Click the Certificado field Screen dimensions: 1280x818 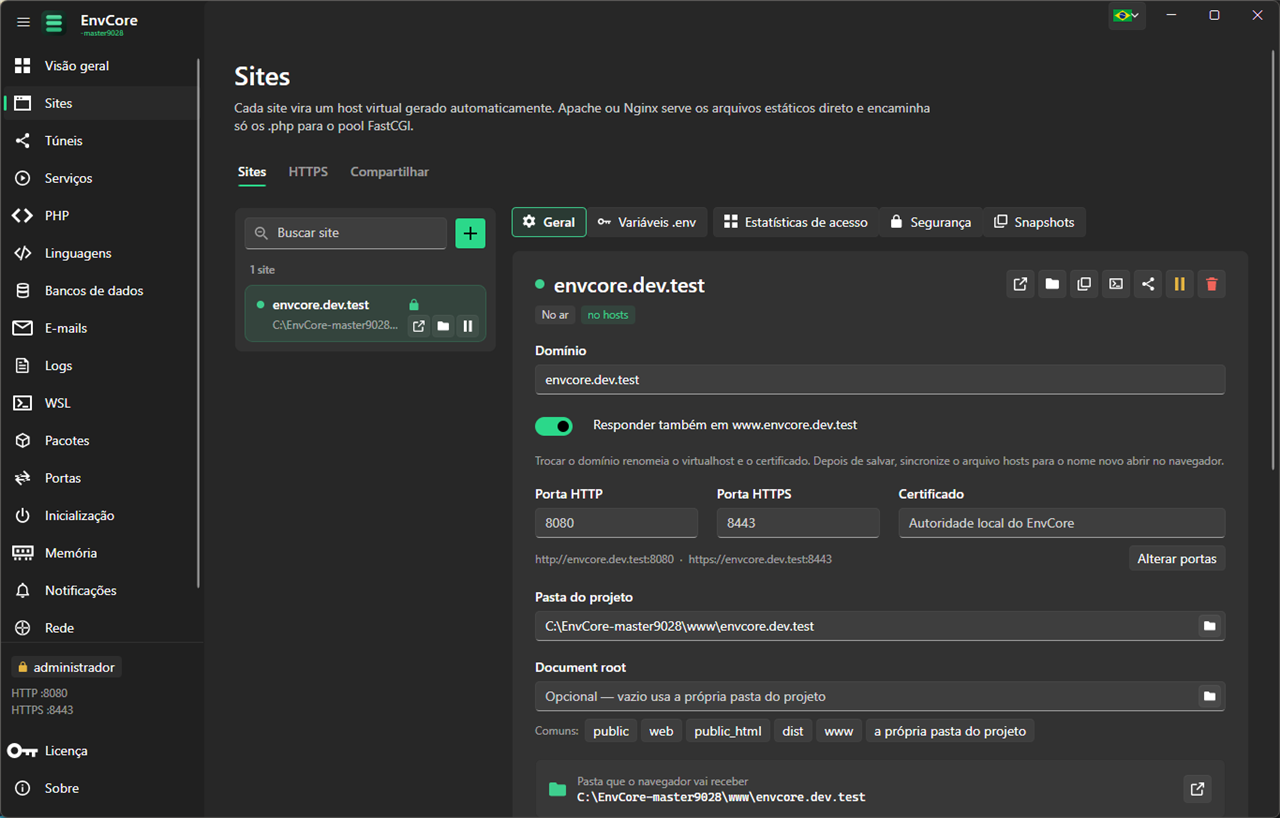(1062, 523)
